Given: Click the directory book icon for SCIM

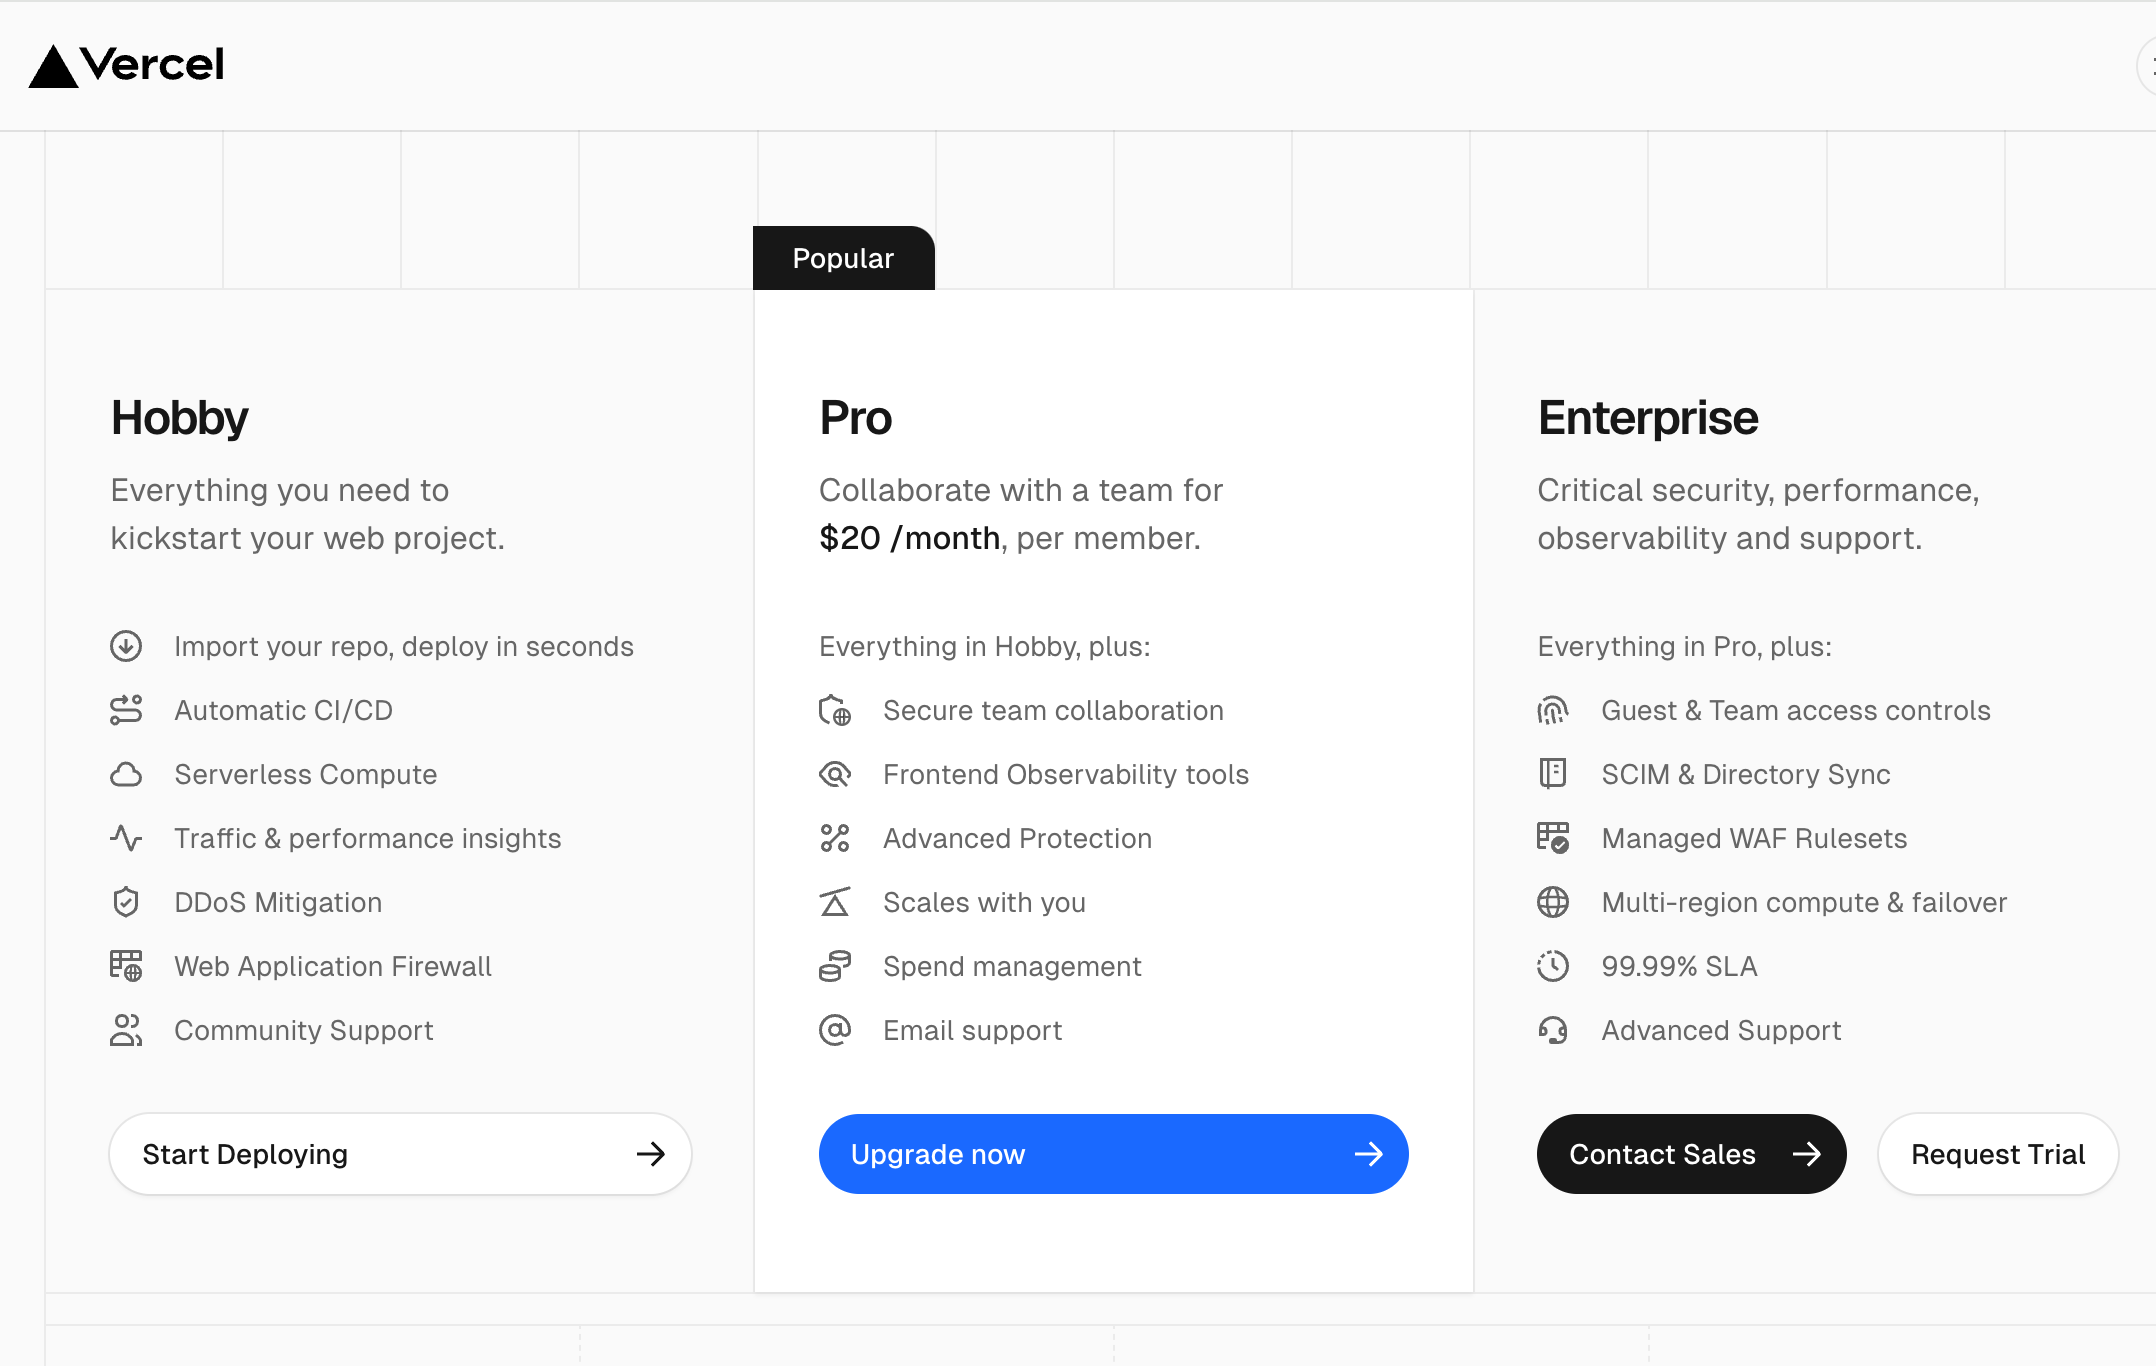Looking at the screenshot, I should coord(1553,774).
